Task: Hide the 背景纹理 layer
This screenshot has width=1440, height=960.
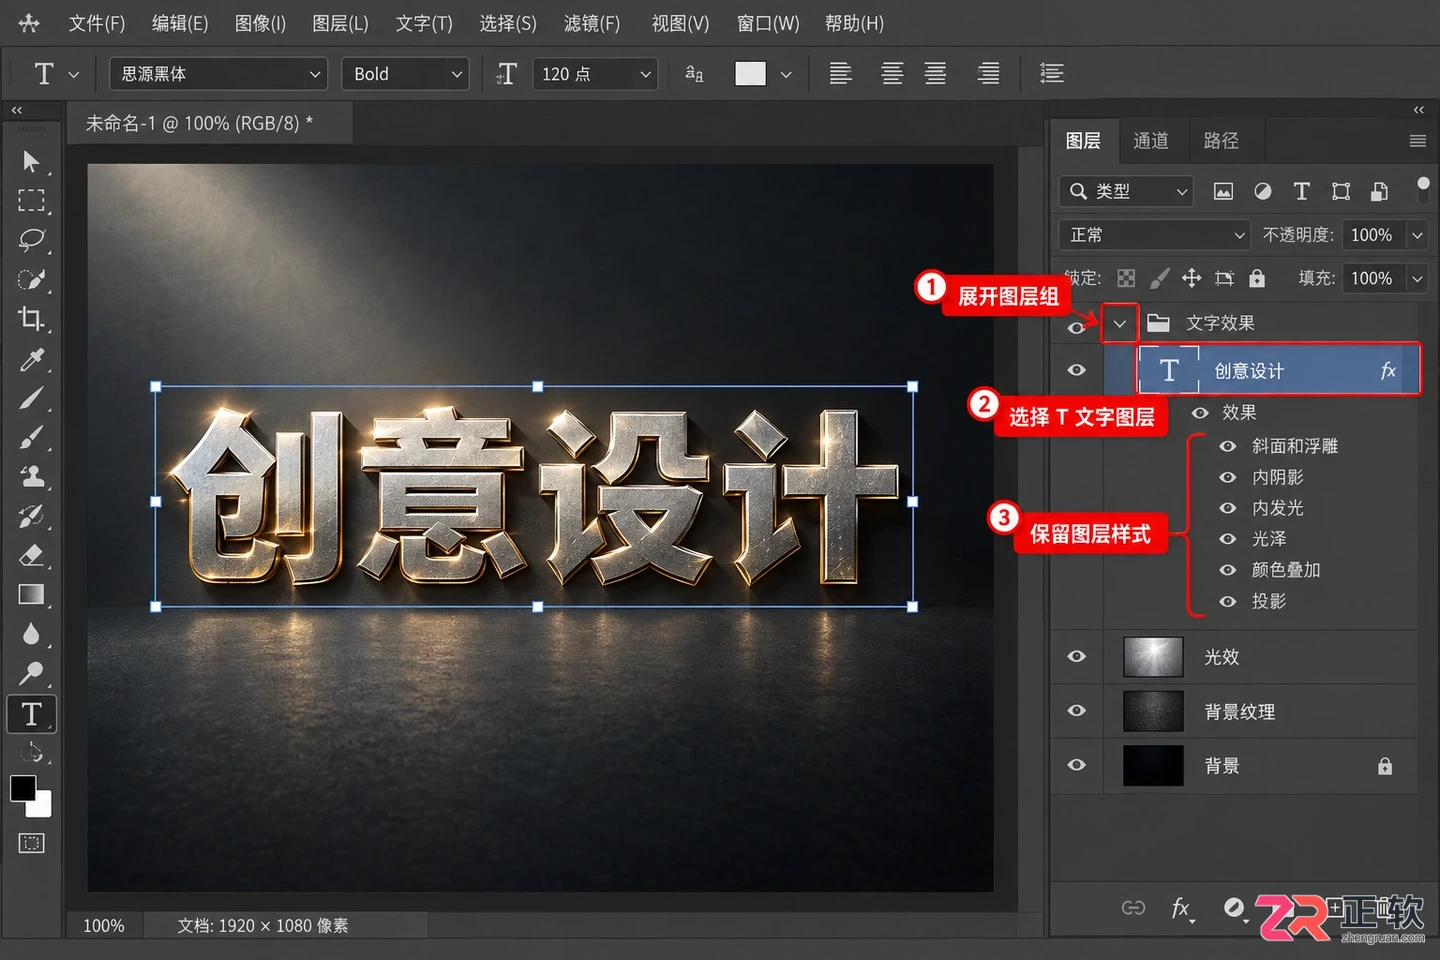Action: point(1076,711)
